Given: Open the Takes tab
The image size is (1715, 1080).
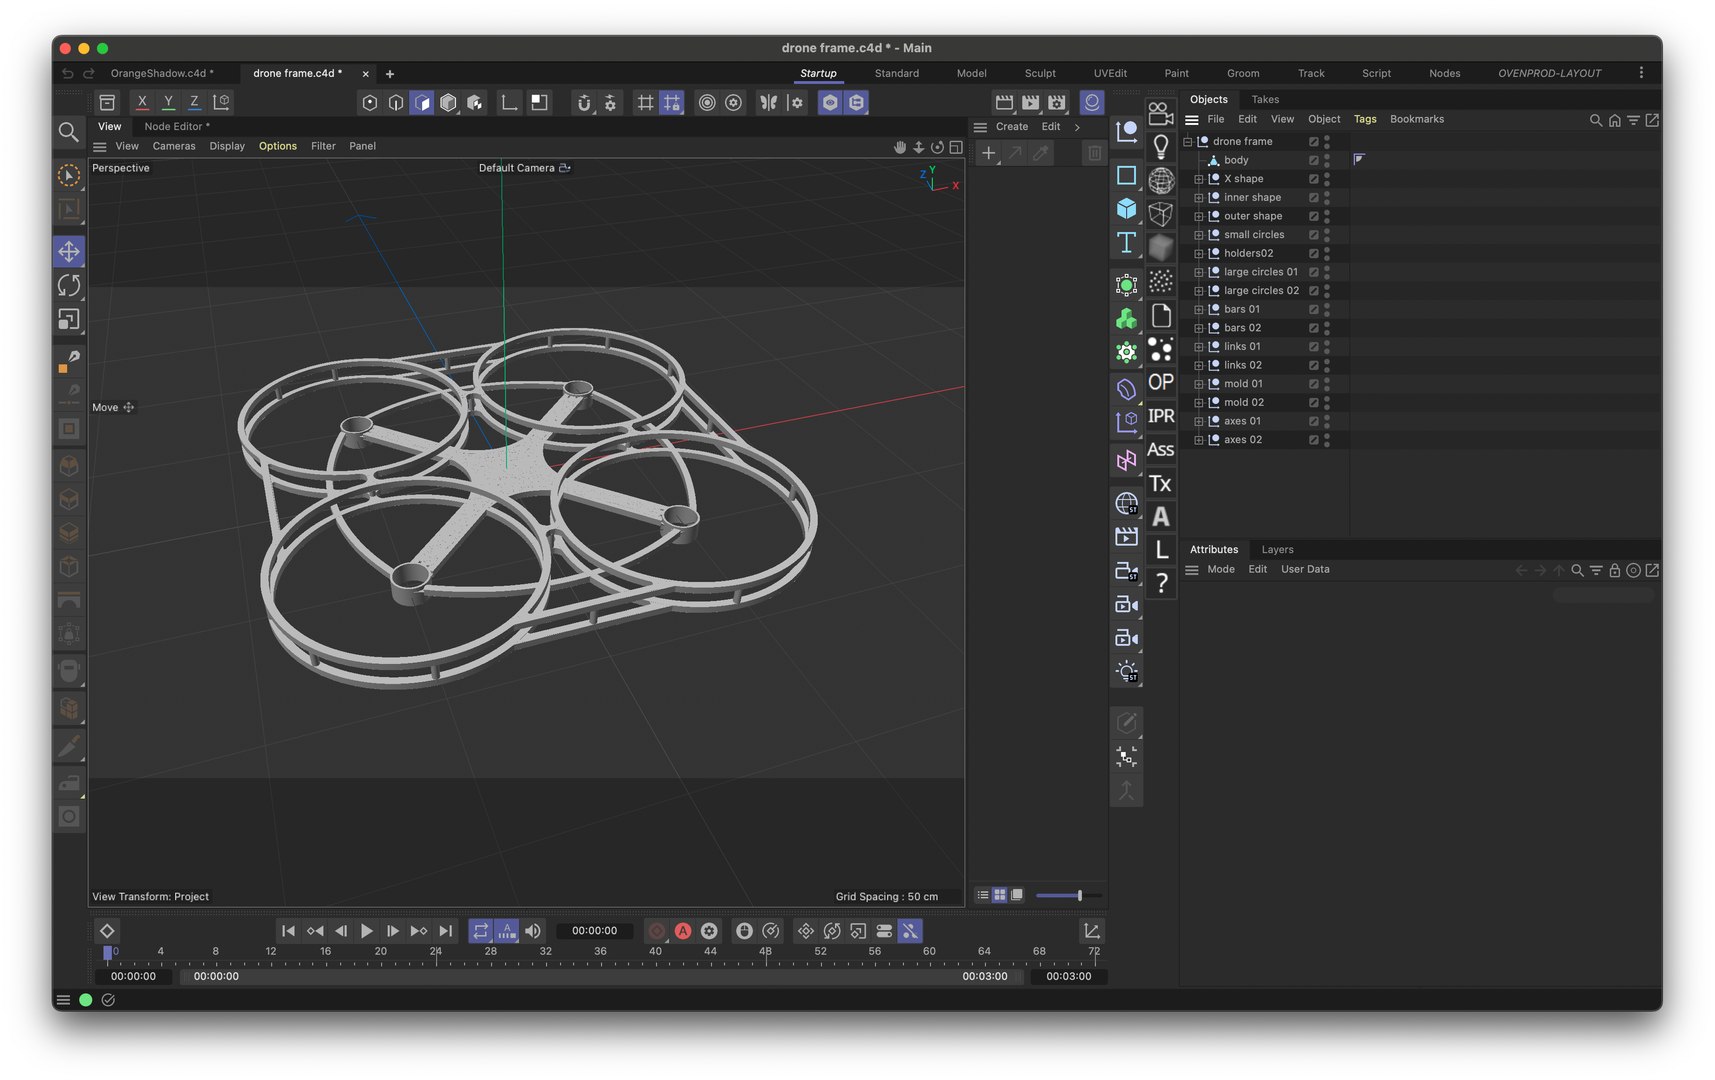Looking at the screenshot, I should click(1265, 99).
